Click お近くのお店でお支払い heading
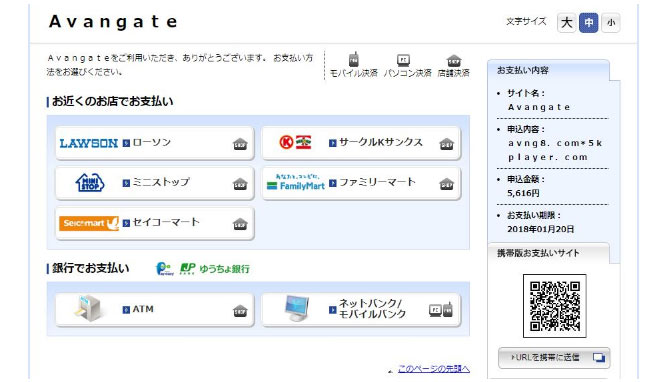Screen dimensions: 671x382 pos(113,101)
